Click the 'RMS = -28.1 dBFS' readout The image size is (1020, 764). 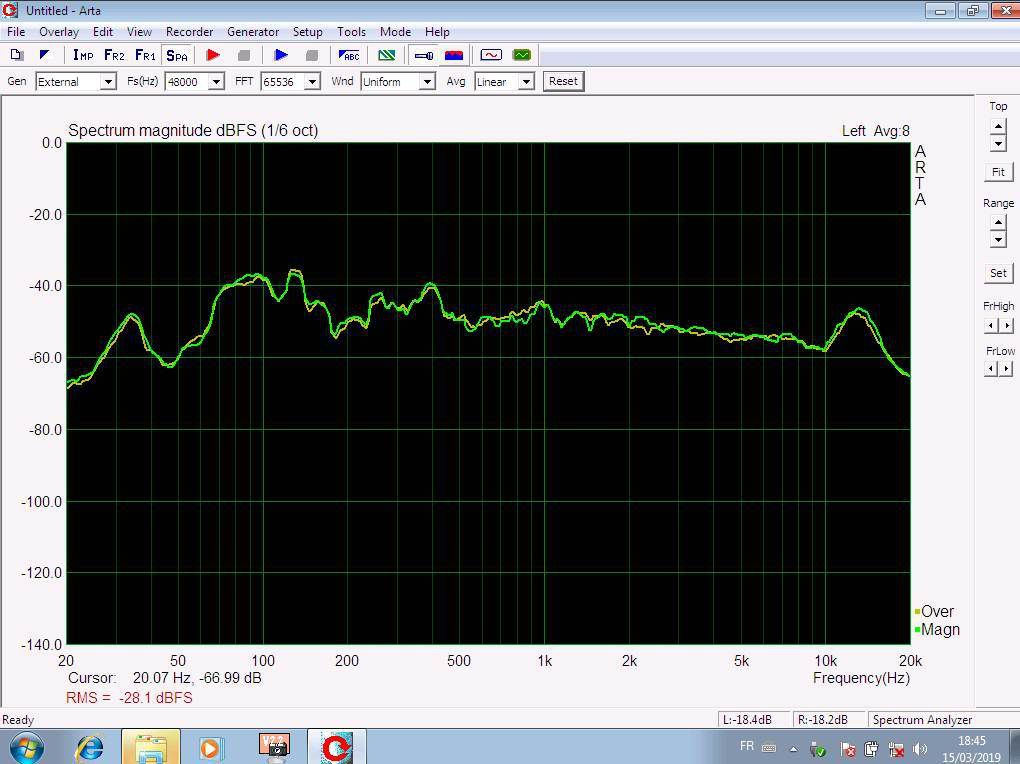(x=129, y=698)
